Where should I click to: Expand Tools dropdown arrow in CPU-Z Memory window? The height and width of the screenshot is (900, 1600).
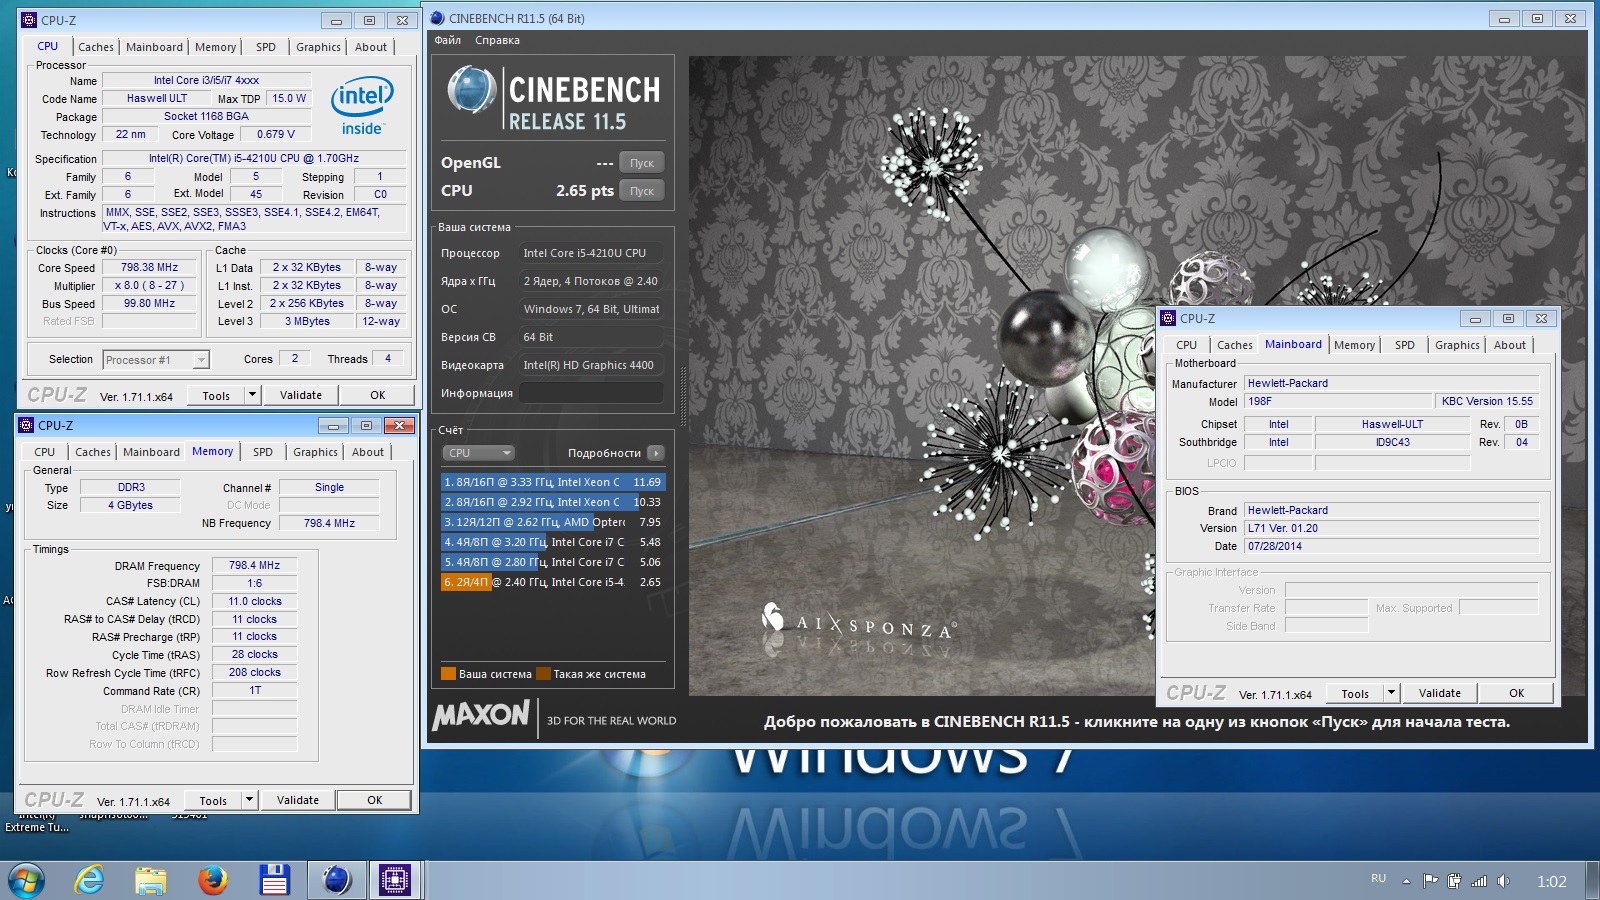coord(249,800)
